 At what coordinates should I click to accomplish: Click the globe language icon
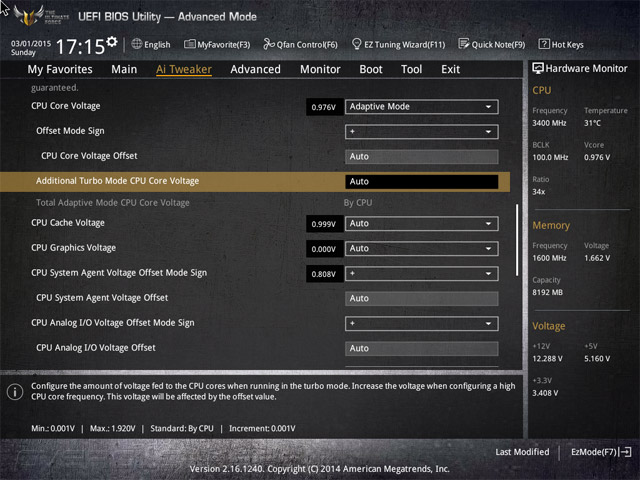pyautogui.click(x=137, y=44)
